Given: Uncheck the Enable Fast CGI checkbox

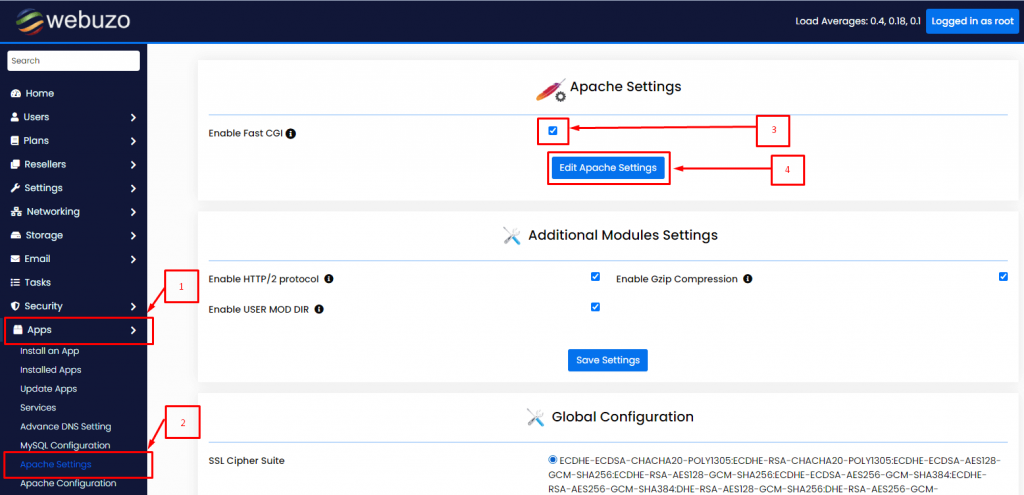Looking at the screenshot, I should coord(553,131).
